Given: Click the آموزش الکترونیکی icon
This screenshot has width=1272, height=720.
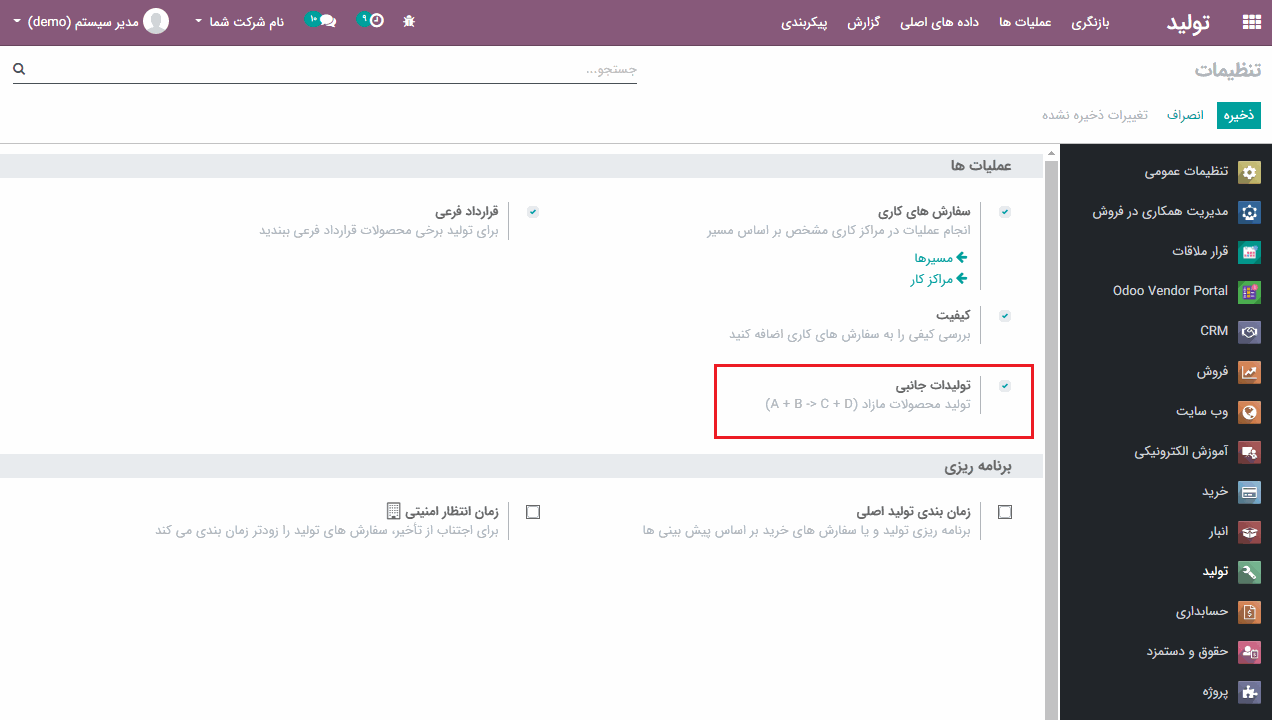Looking at the screenshot, I should [1249, 452].
